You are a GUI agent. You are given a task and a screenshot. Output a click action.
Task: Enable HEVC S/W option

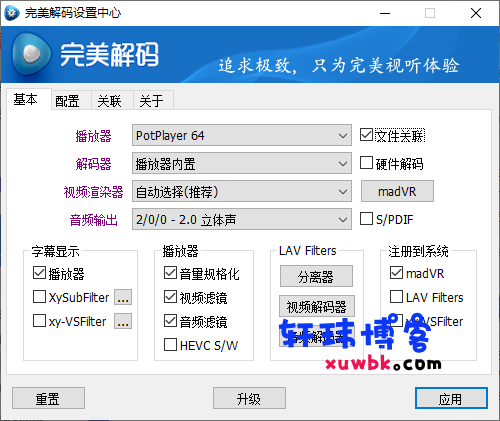pyautogui.click(x=170, y=345)
